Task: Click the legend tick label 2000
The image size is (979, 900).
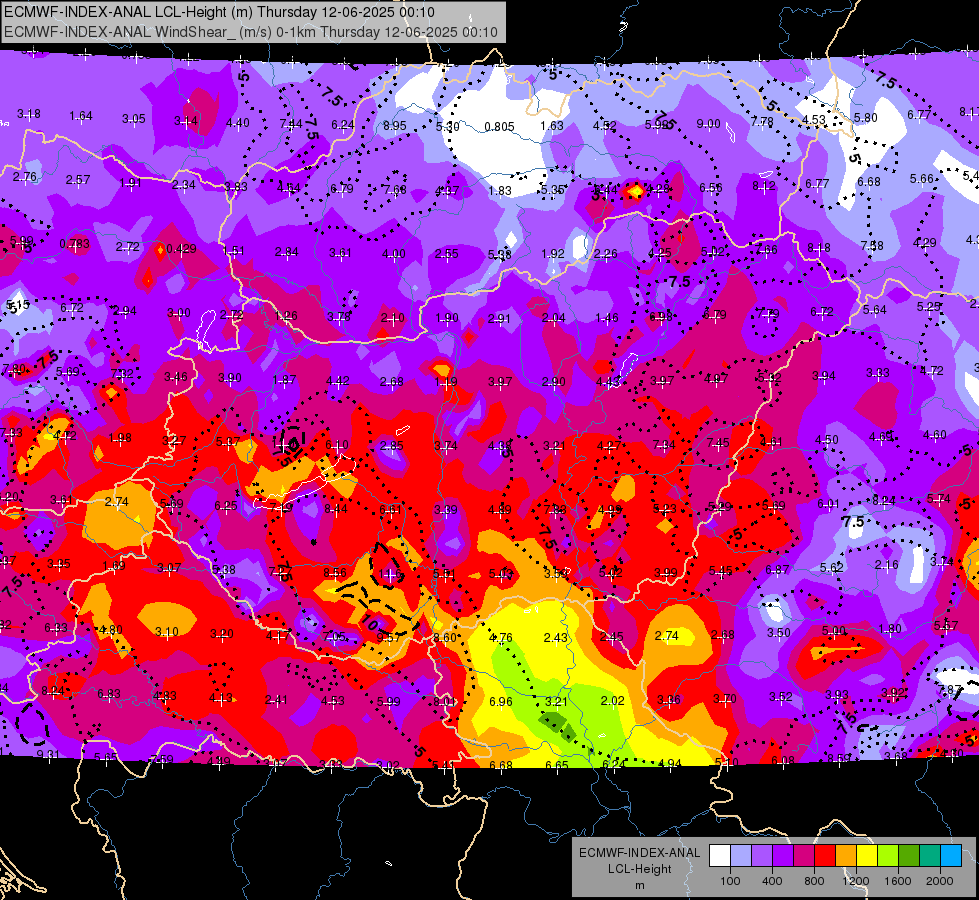Action: [940, 881]
